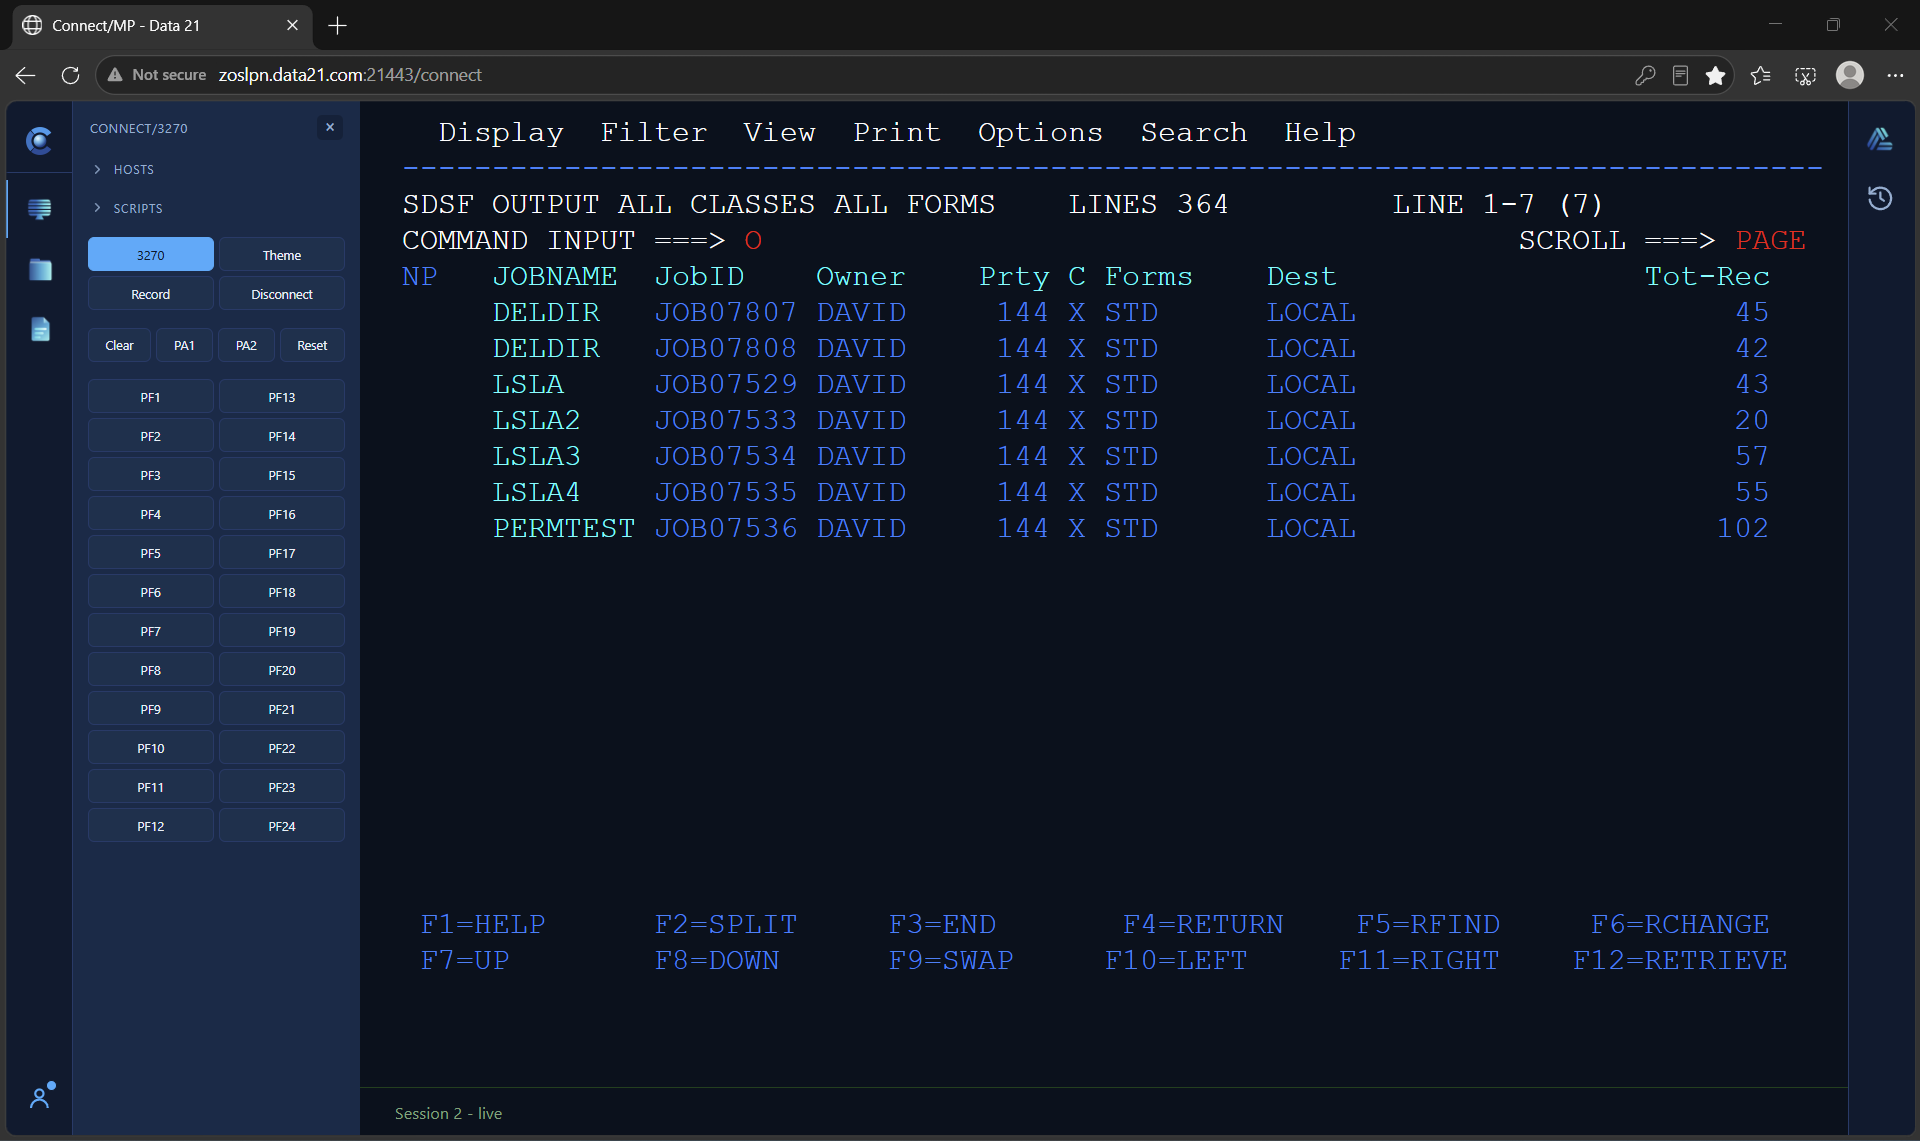Image resolution: width=1920 pixels, height=1141 pixels.
Task: Click the Not secure warning icon
Action: (x=116, y=75)
